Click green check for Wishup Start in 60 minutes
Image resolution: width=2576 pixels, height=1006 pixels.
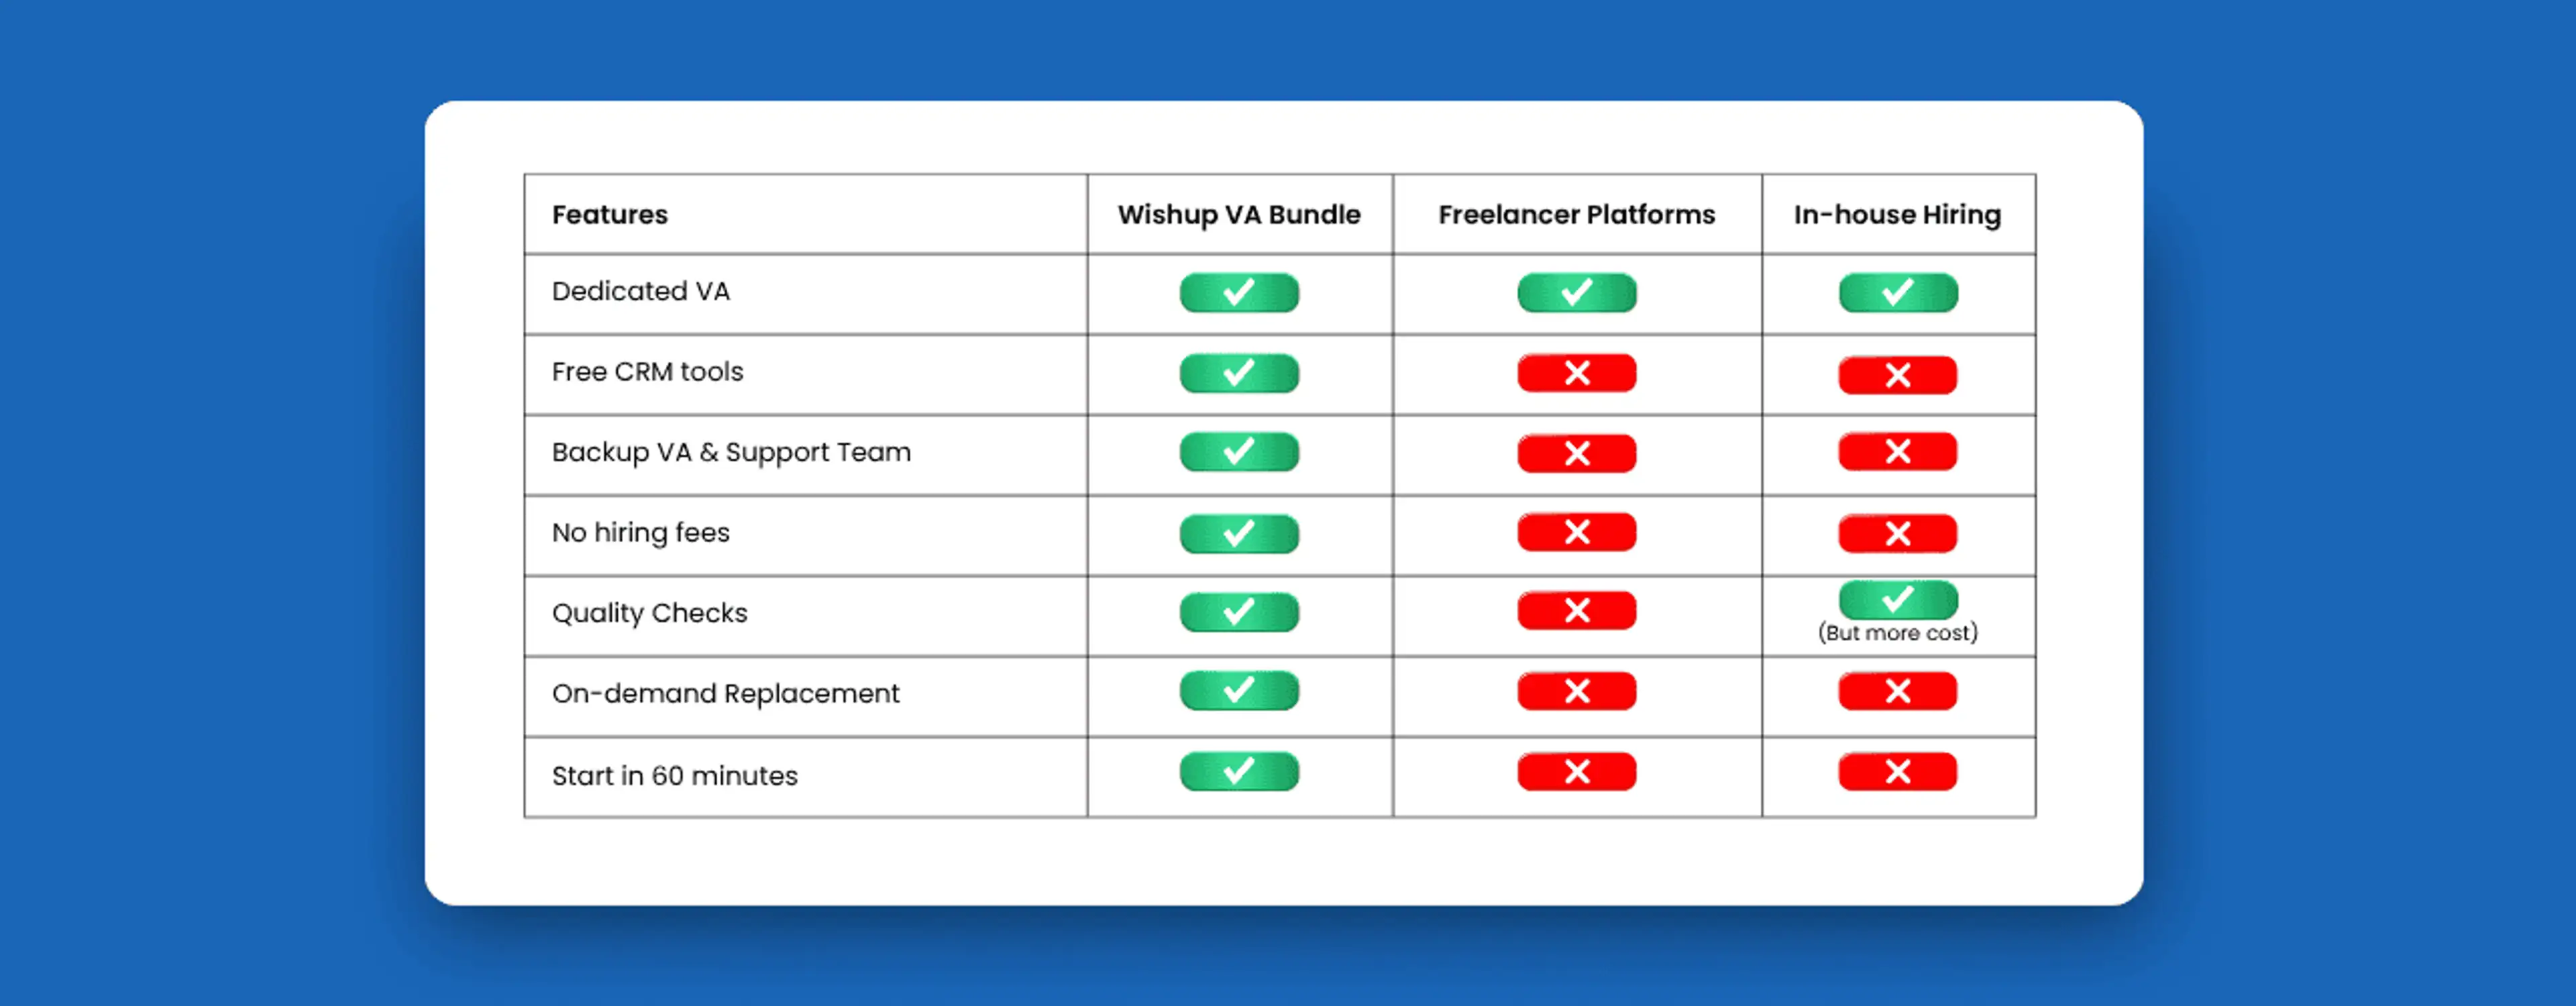pos(1239,772)
